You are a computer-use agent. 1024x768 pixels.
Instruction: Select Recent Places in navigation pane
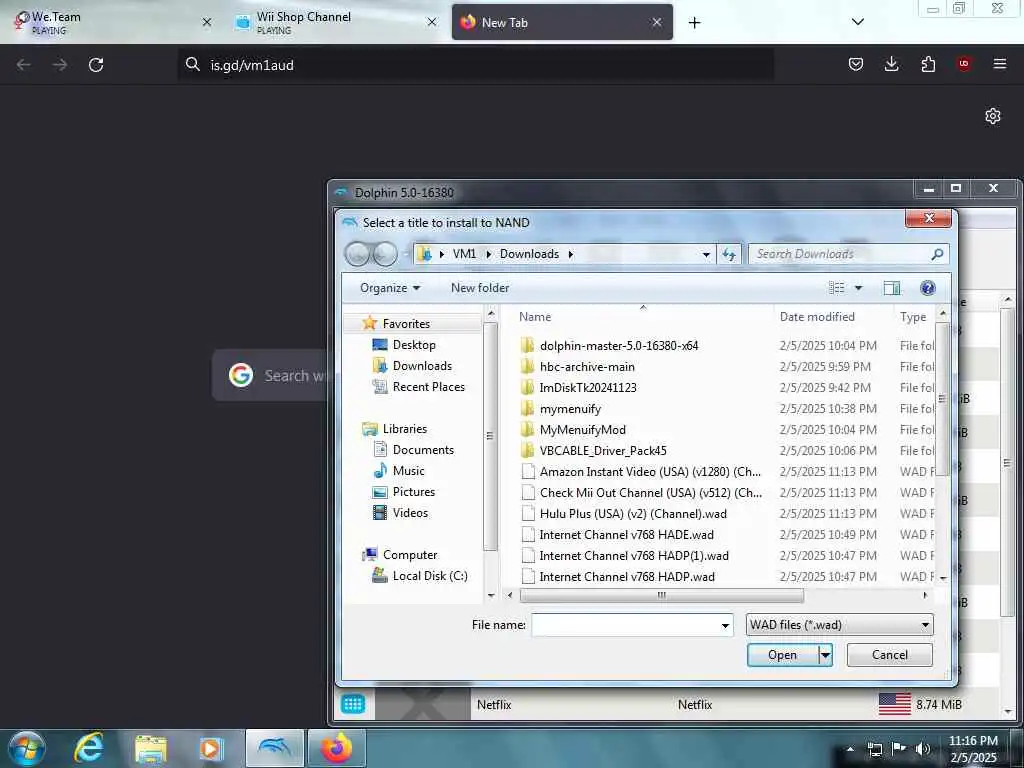(428, 387)
